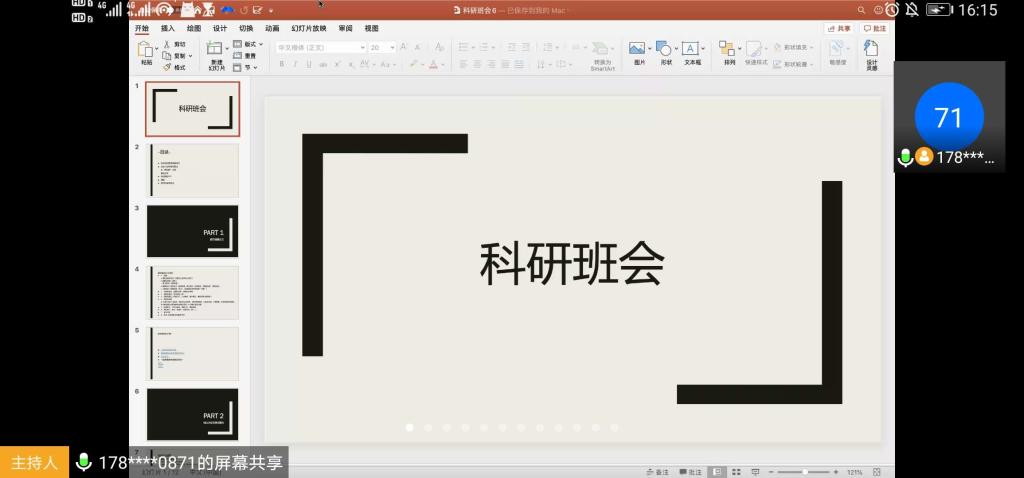The height and width of the screenshot is (478, 1024).
Task: Insert a picture with 图片 icon
Action: pos(638,52)
